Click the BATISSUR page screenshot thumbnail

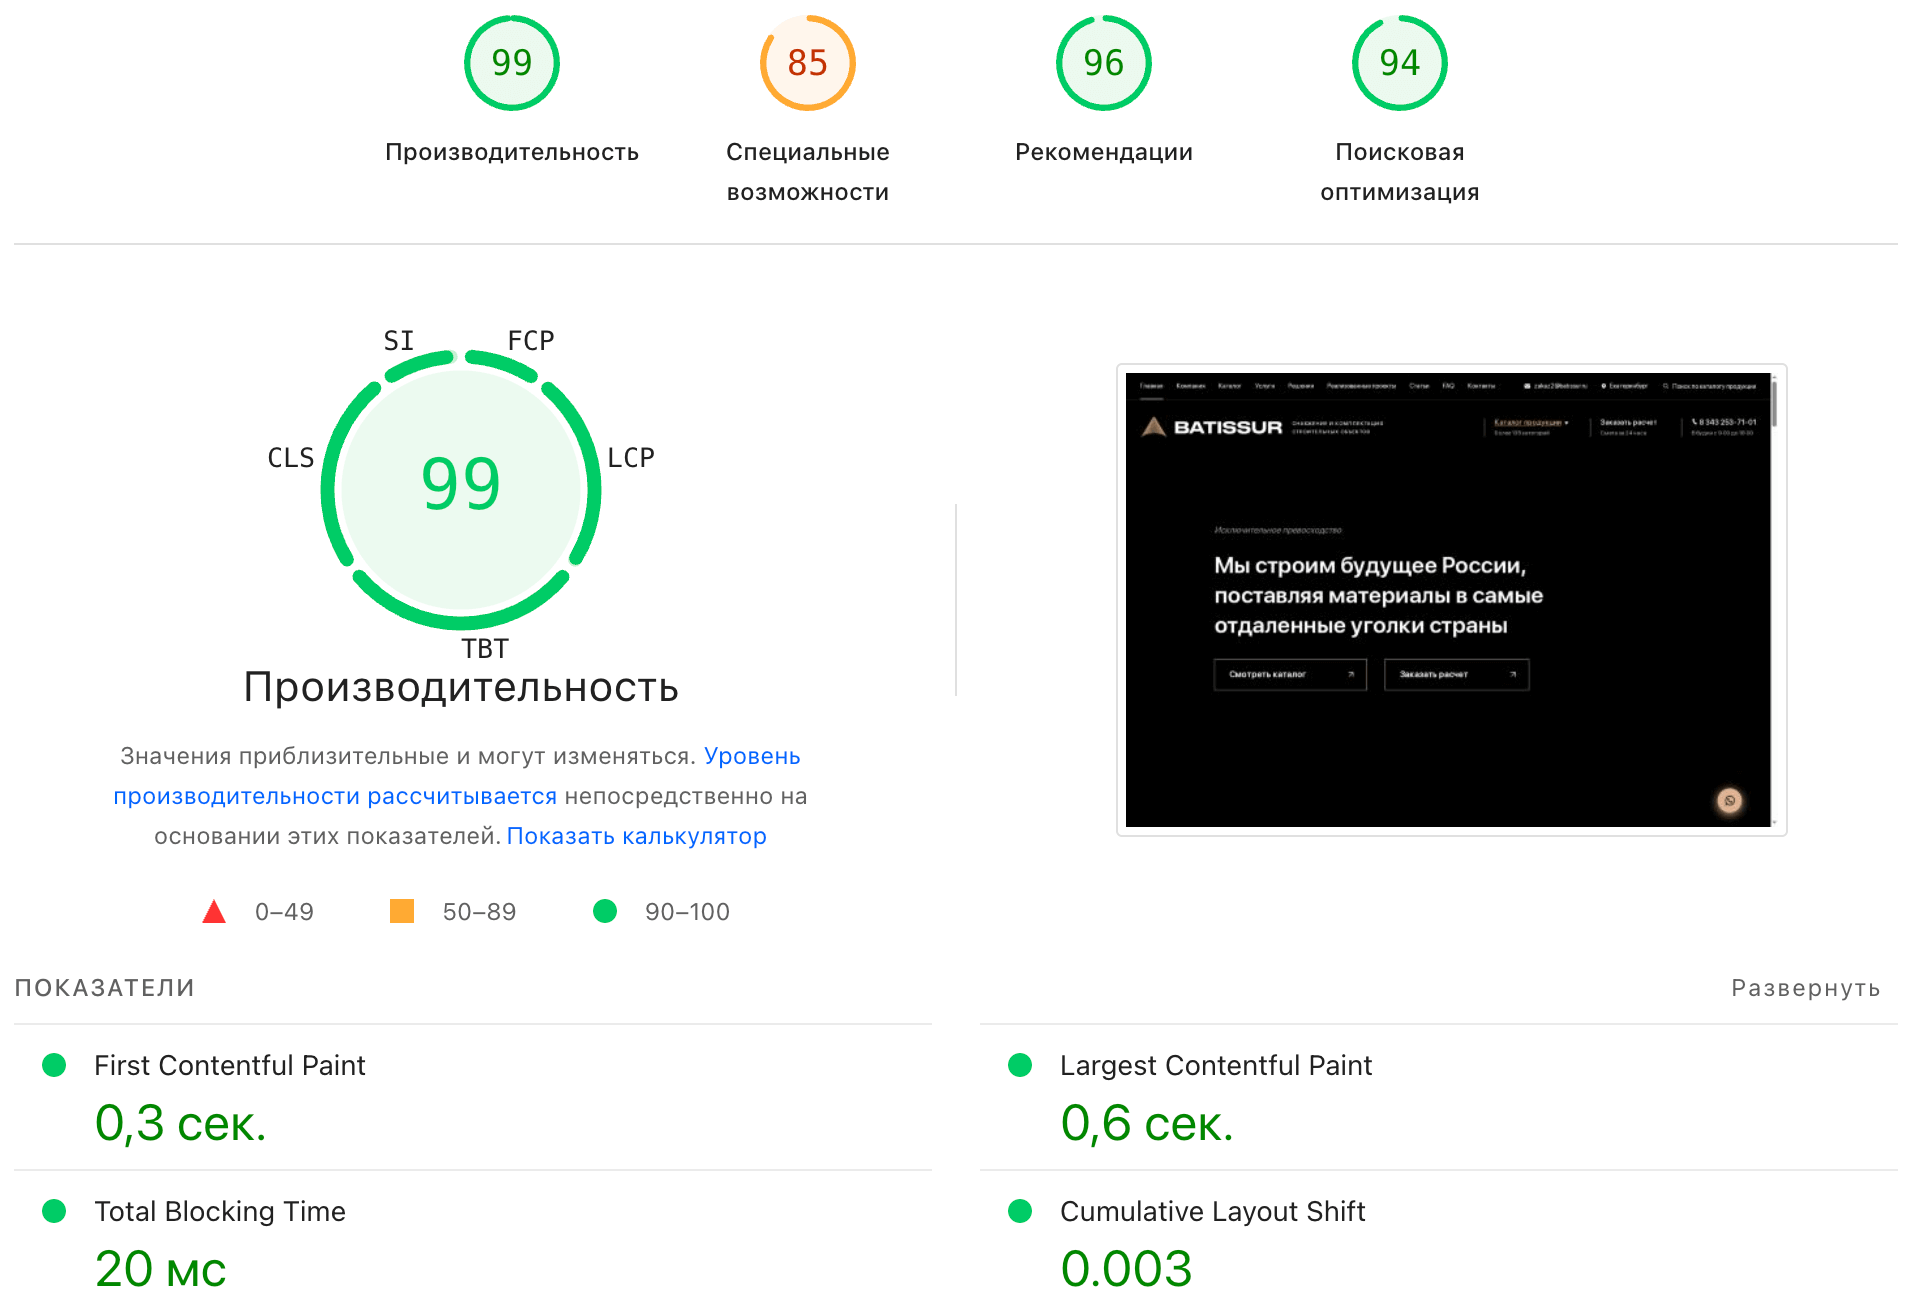pos(1451,600)
